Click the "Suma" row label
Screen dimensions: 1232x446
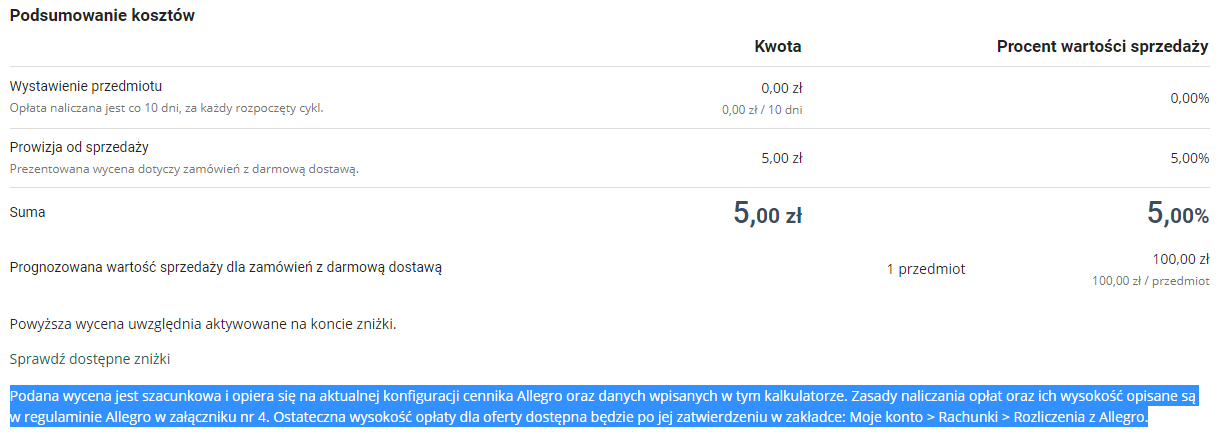point(27,212)
